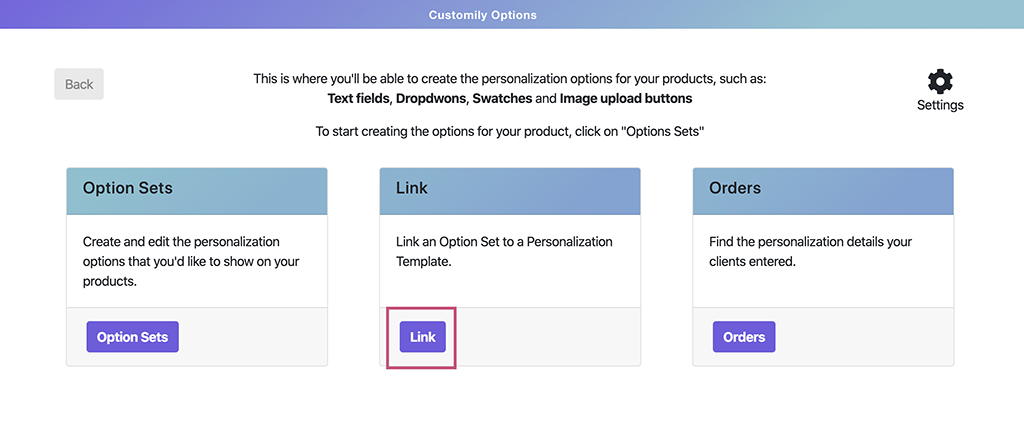Click the Option Sets card description text
The height and width of the screenshot is (436, 1024).
click(x=190, y=261)
